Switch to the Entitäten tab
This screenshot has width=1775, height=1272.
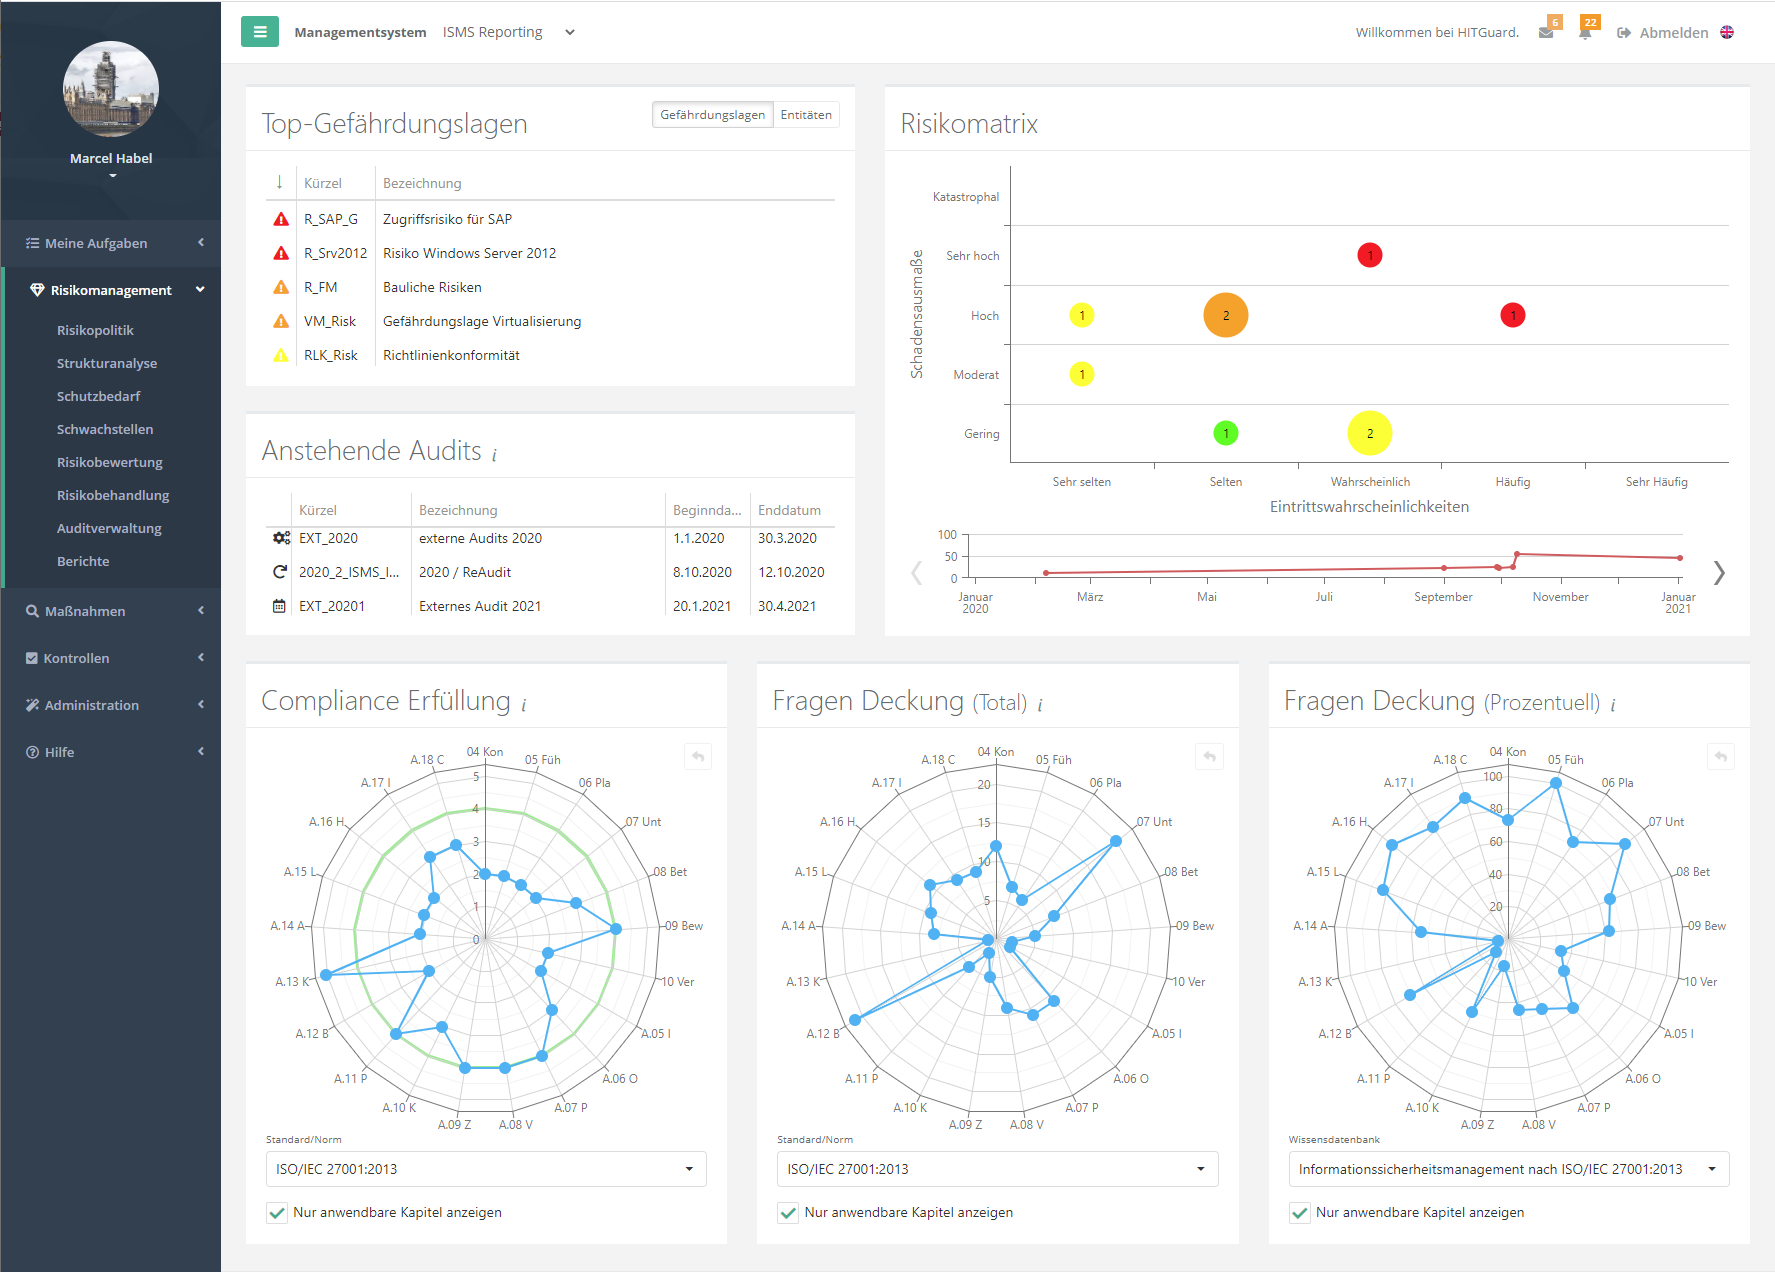click(806, 115)
